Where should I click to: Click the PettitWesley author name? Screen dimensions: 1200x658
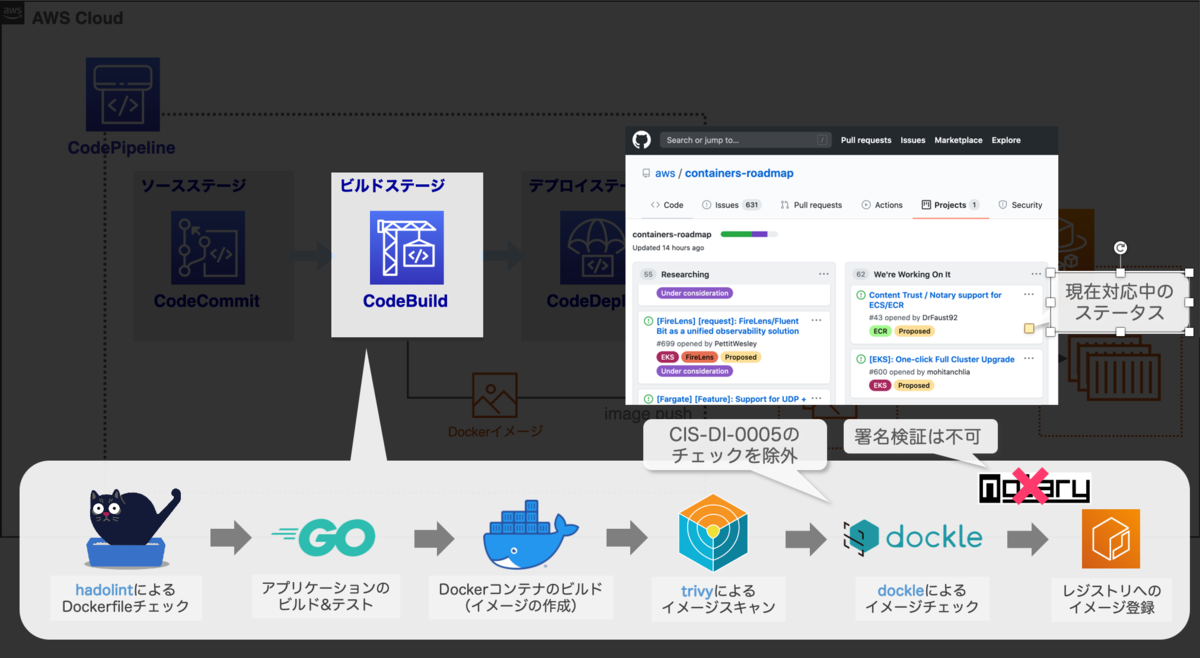[x=734, y=344]
